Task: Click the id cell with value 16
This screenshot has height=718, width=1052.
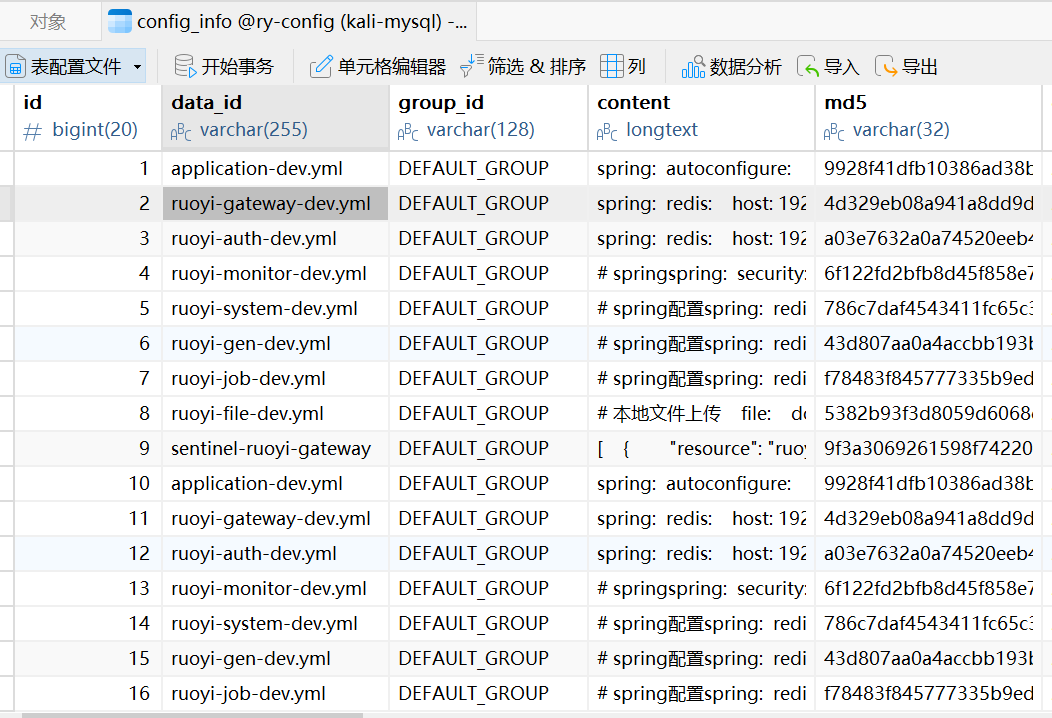Action: click(x=88, y=693)
